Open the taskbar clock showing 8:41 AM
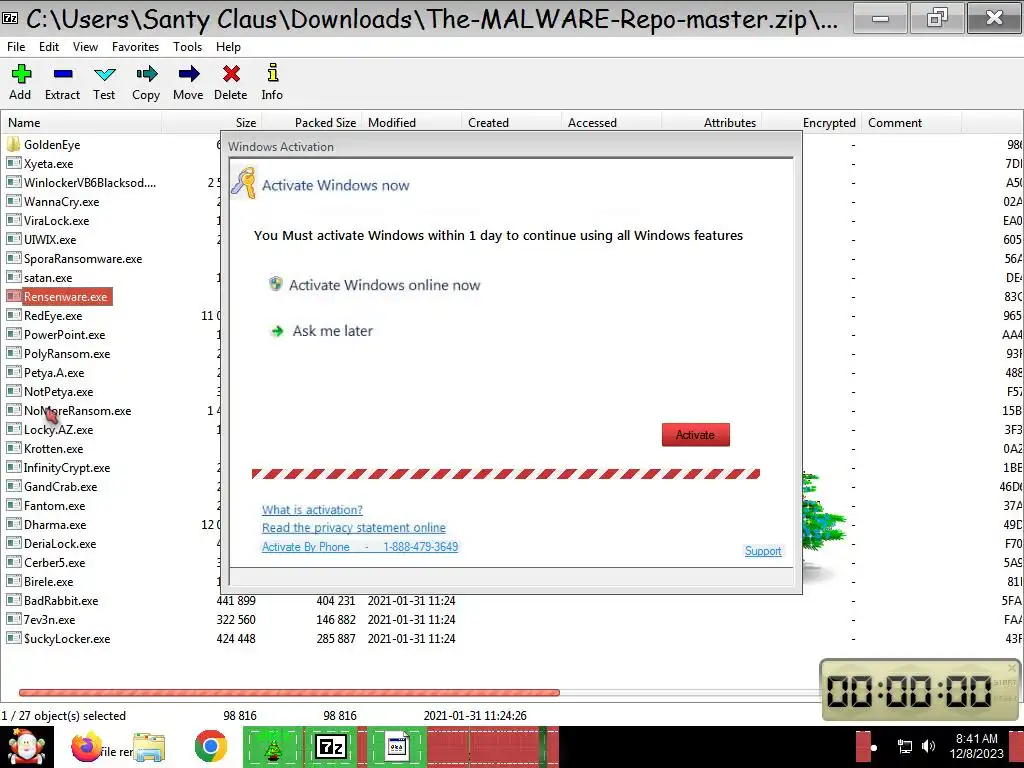Screen dimensions: 1024x768 tap(977, 746)
